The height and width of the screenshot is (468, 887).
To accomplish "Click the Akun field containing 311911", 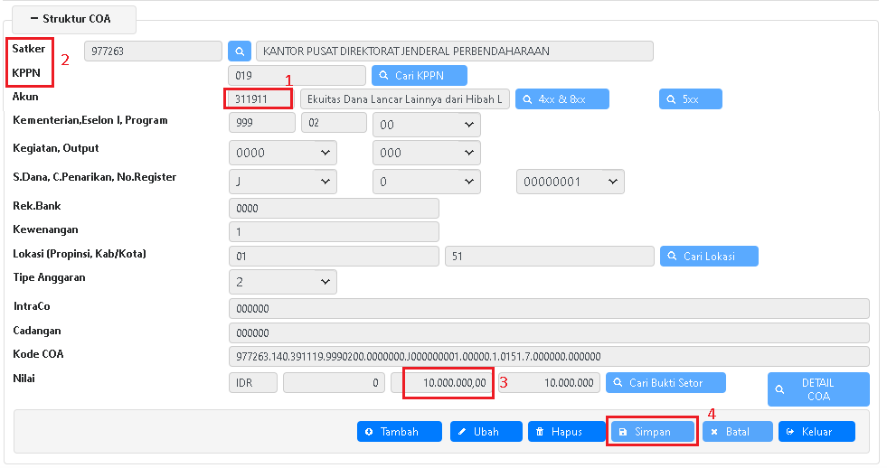I will [258, 99].
